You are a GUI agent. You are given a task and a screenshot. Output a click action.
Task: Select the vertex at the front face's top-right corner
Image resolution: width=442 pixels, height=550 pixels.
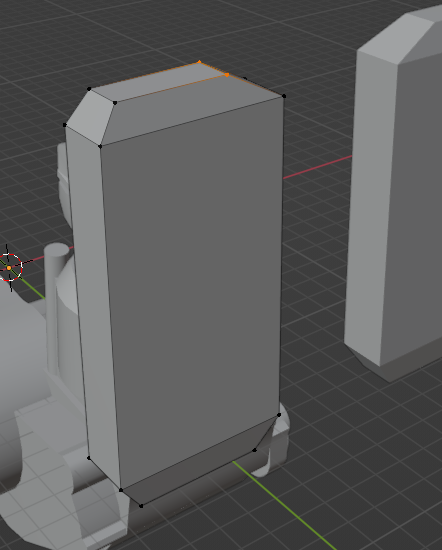(x=284, y=96)
